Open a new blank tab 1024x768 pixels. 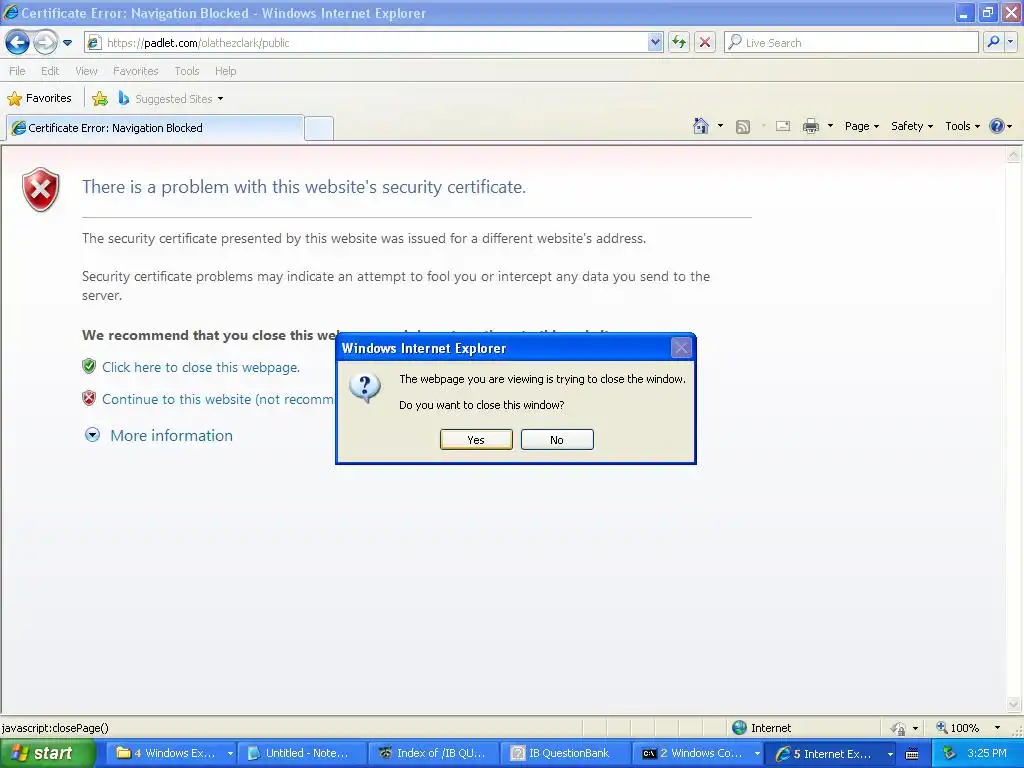[319, 128]
